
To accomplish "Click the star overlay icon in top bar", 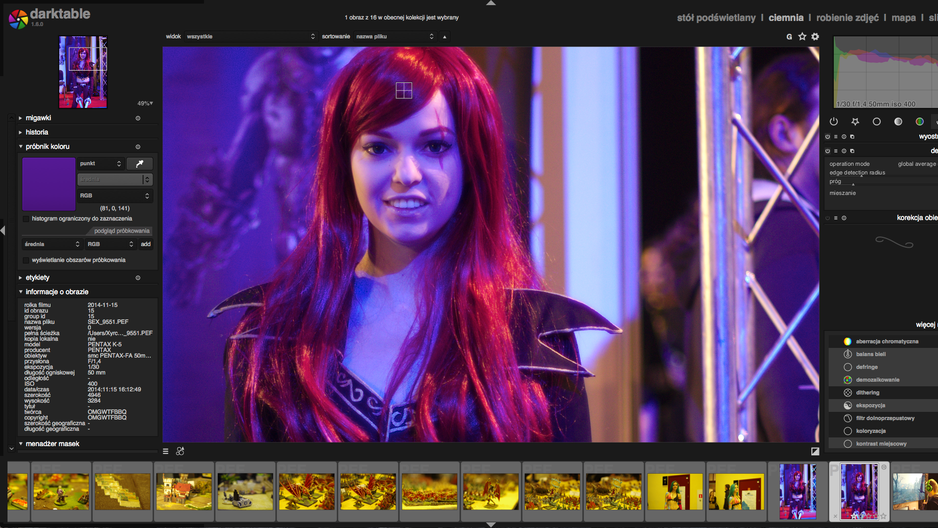I will point(802,37).
